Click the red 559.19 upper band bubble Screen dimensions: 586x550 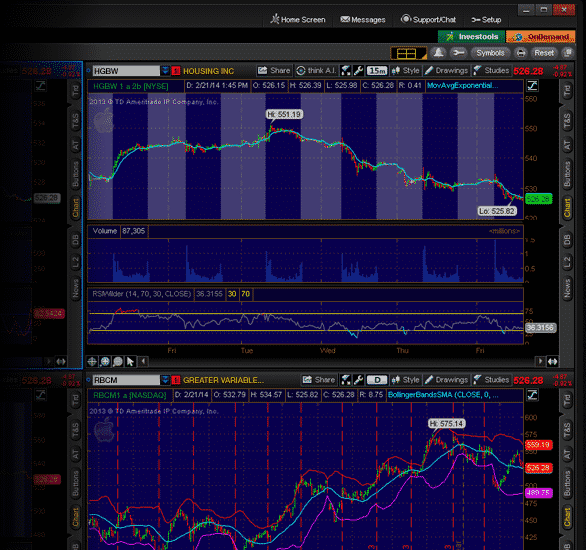pos(539,445)
